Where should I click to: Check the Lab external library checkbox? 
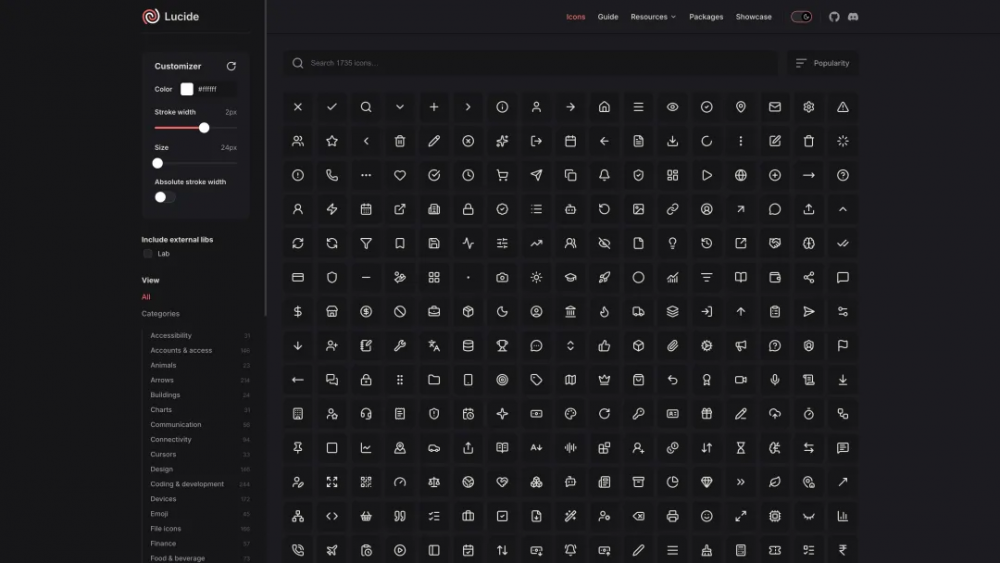tap(148, 254)
